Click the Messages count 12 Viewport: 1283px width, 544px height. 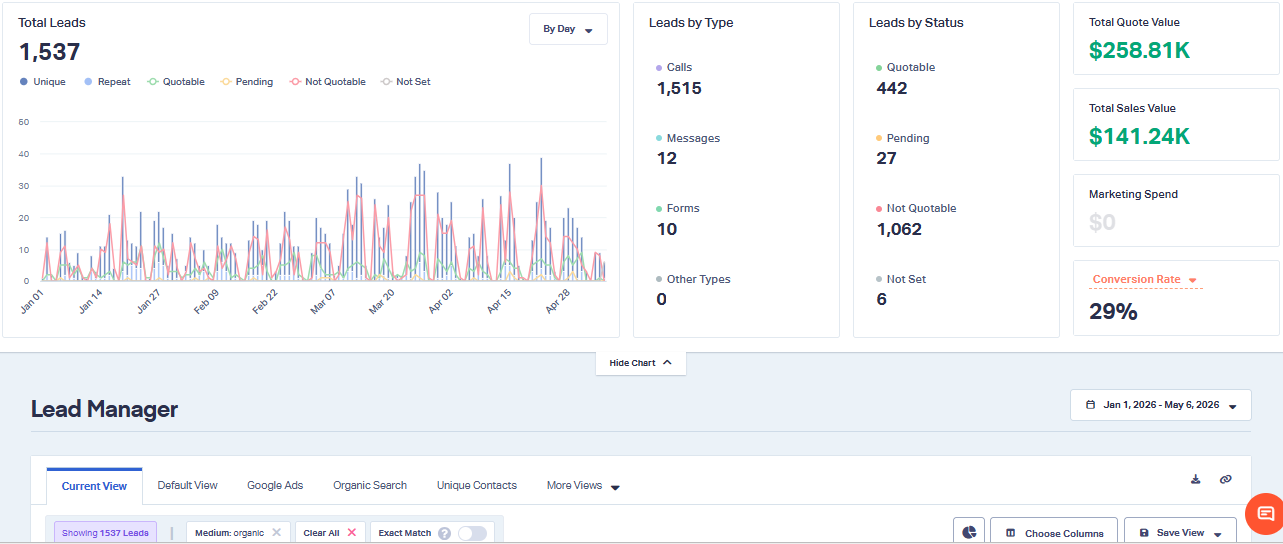point(667,158)
